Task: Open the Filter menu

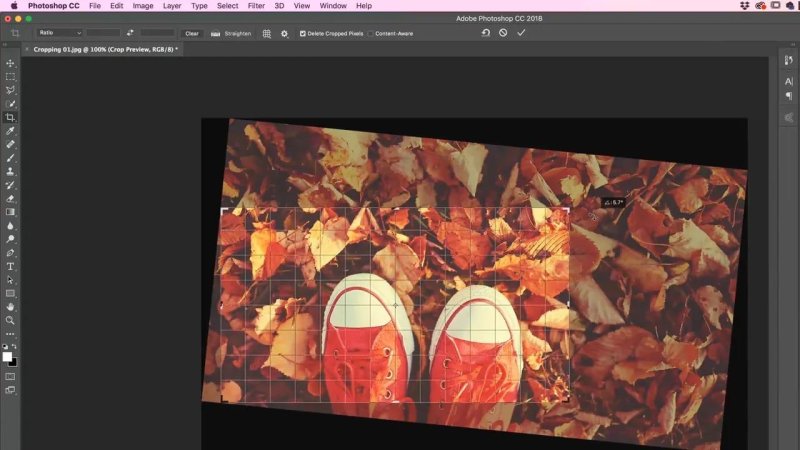Action: click(256, 6)
